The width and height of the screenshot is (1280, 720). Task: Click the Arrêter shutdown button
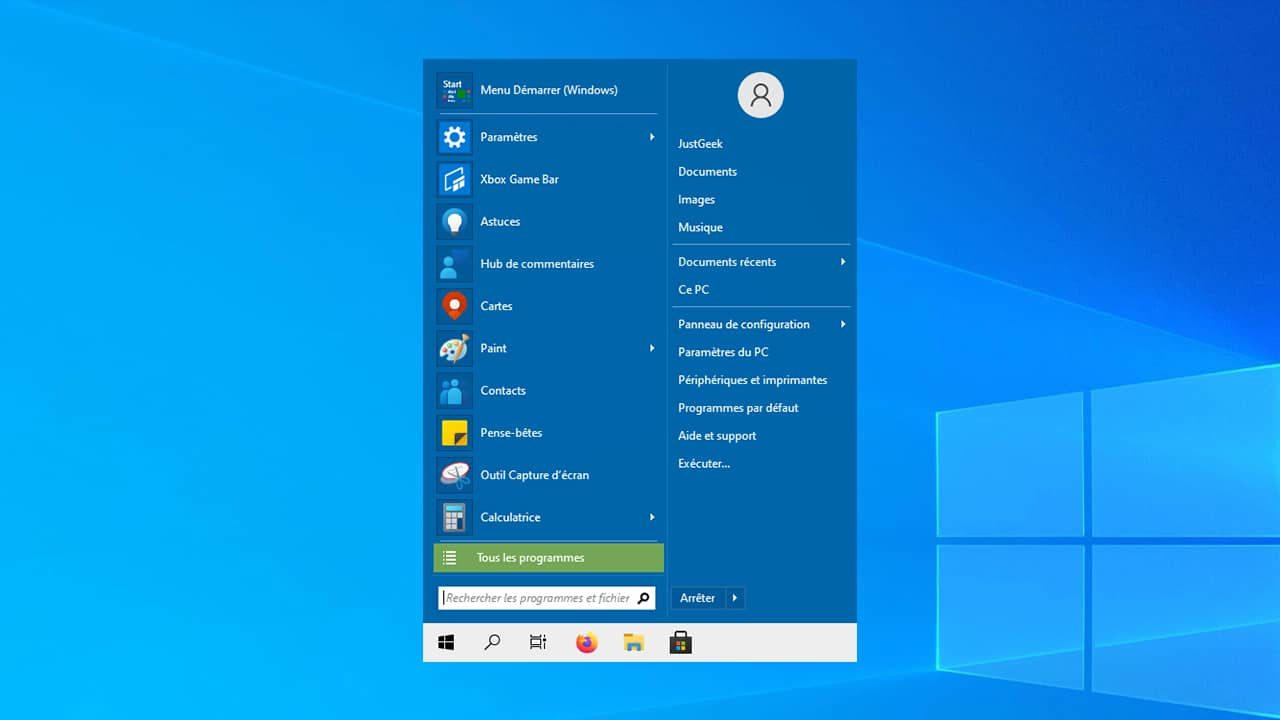coord(698,598)
